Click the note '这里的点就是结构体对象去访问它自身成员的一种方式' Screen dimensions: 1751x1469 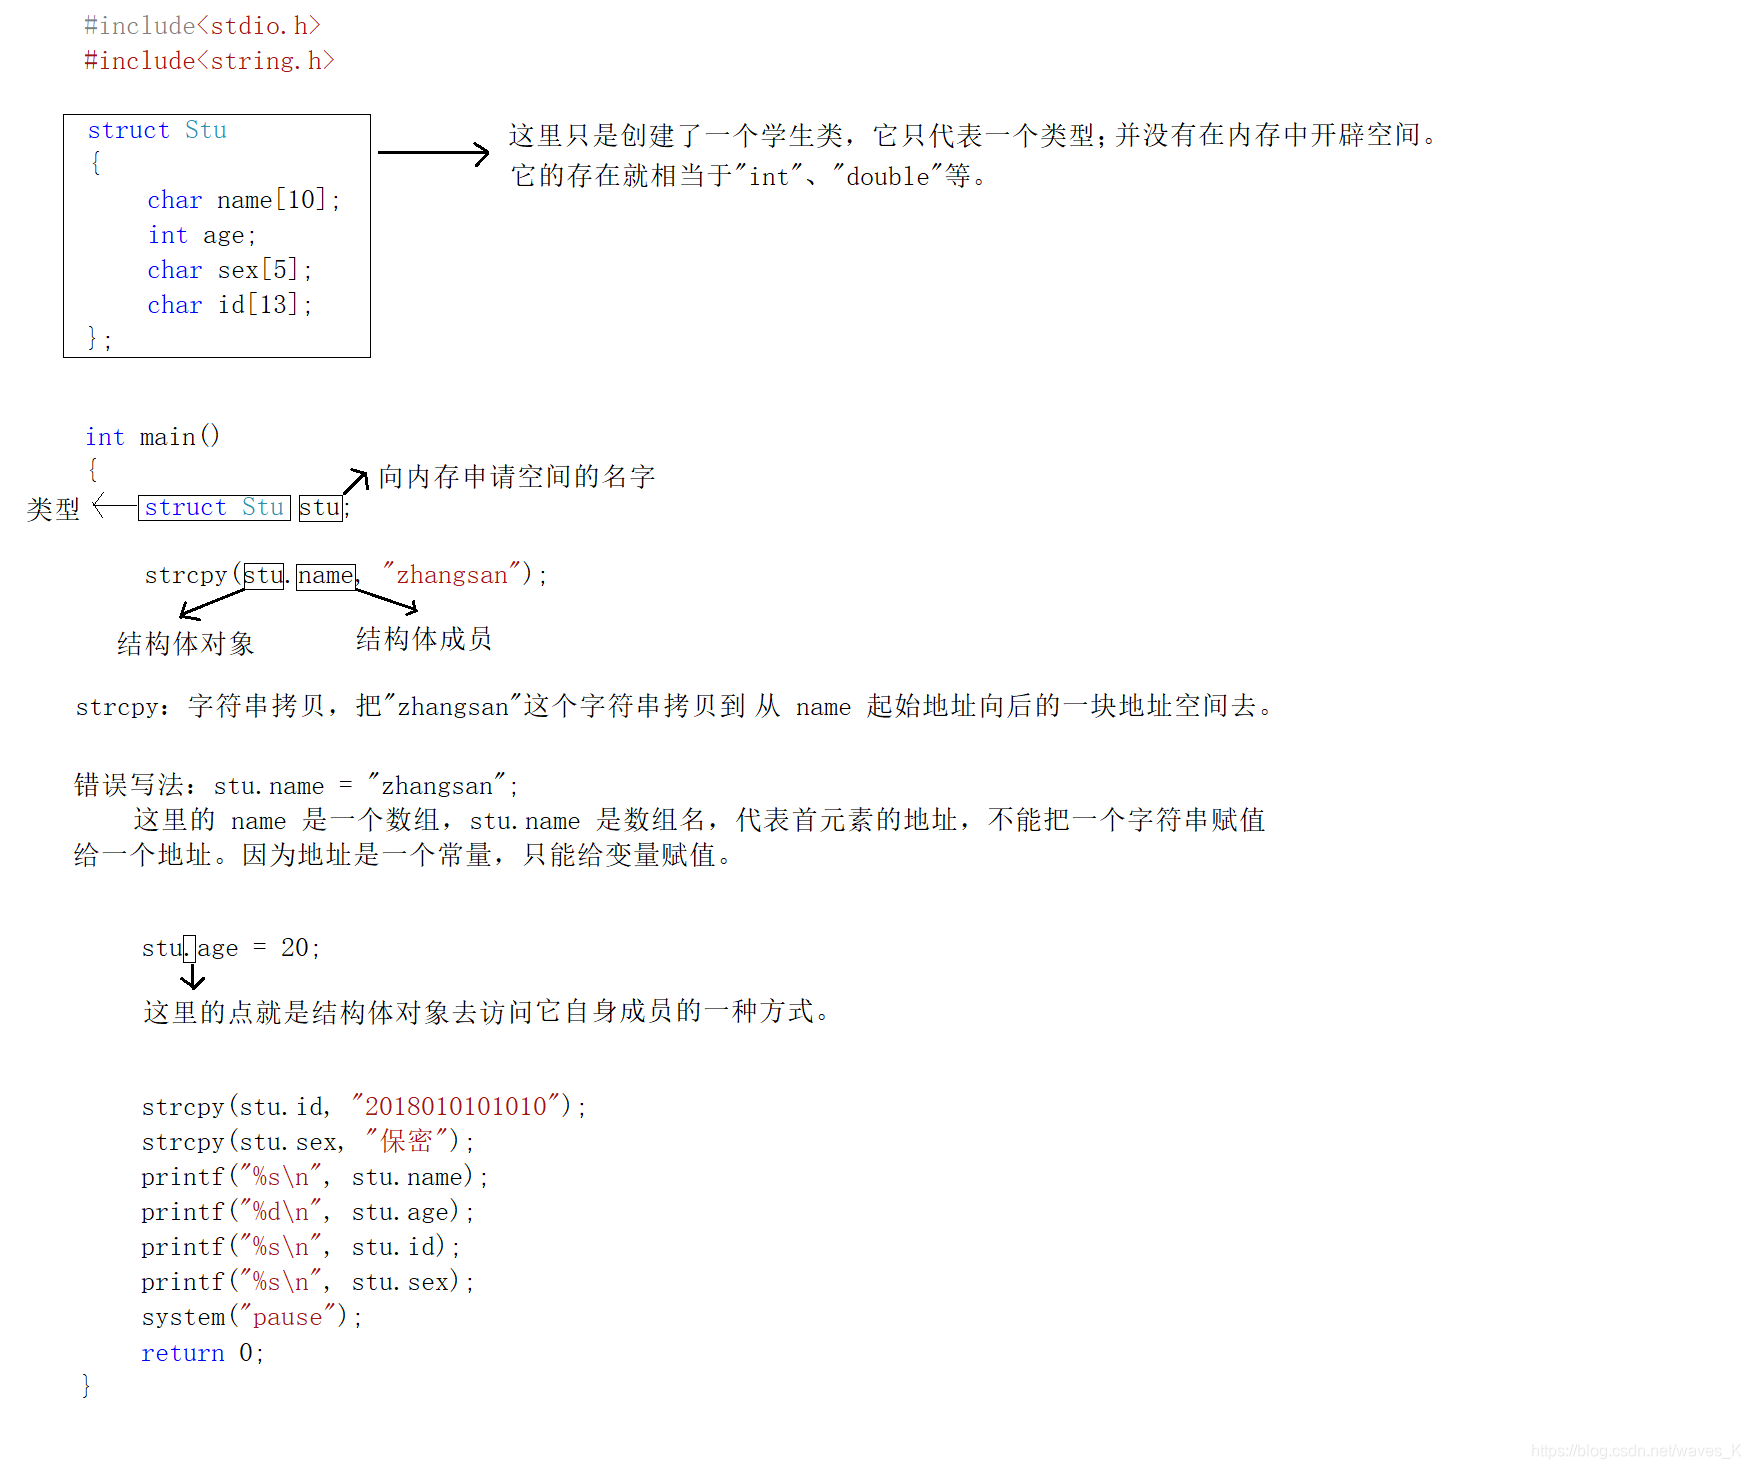pos(487,1012)
